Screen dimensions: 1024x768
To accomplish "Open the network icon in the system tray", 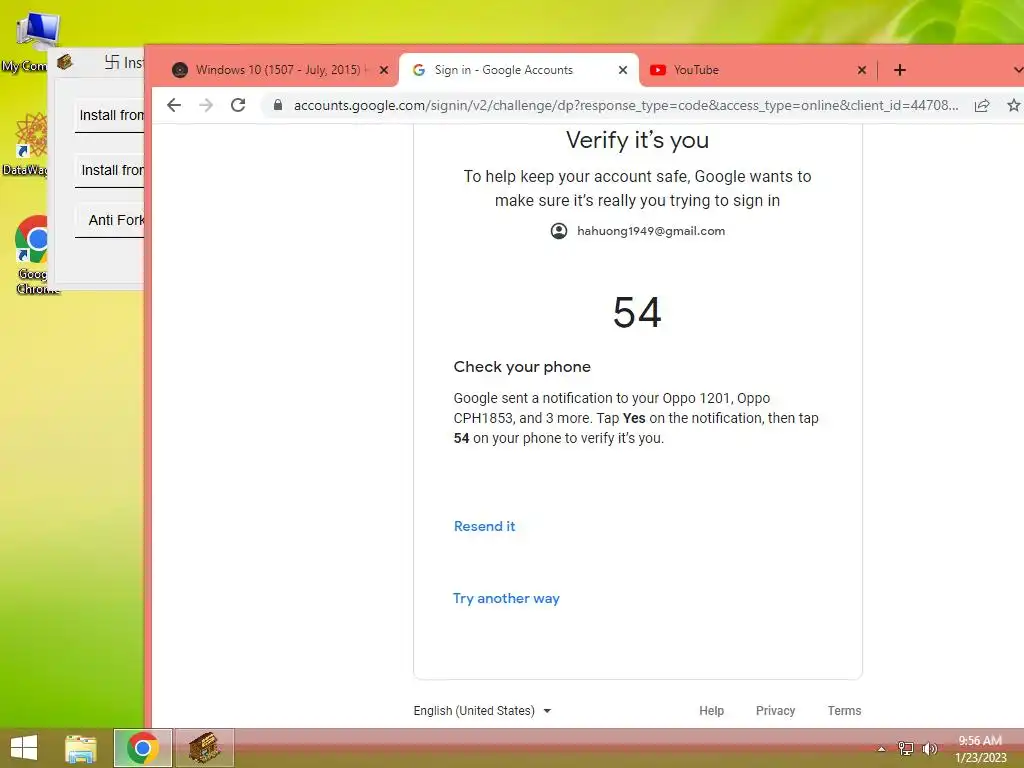I will [x=906, y=748].
